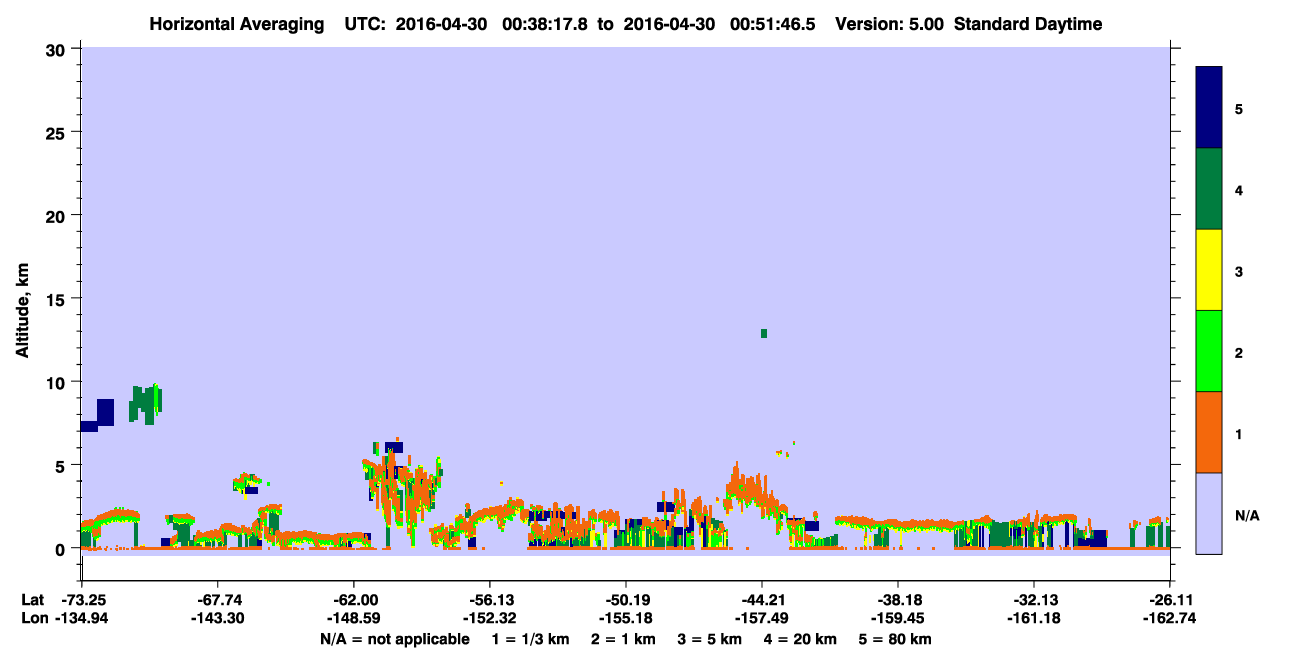Click the y-axis tick label 0
The width and height of the screenshot is (1300, 667).
tap(62, 548)
